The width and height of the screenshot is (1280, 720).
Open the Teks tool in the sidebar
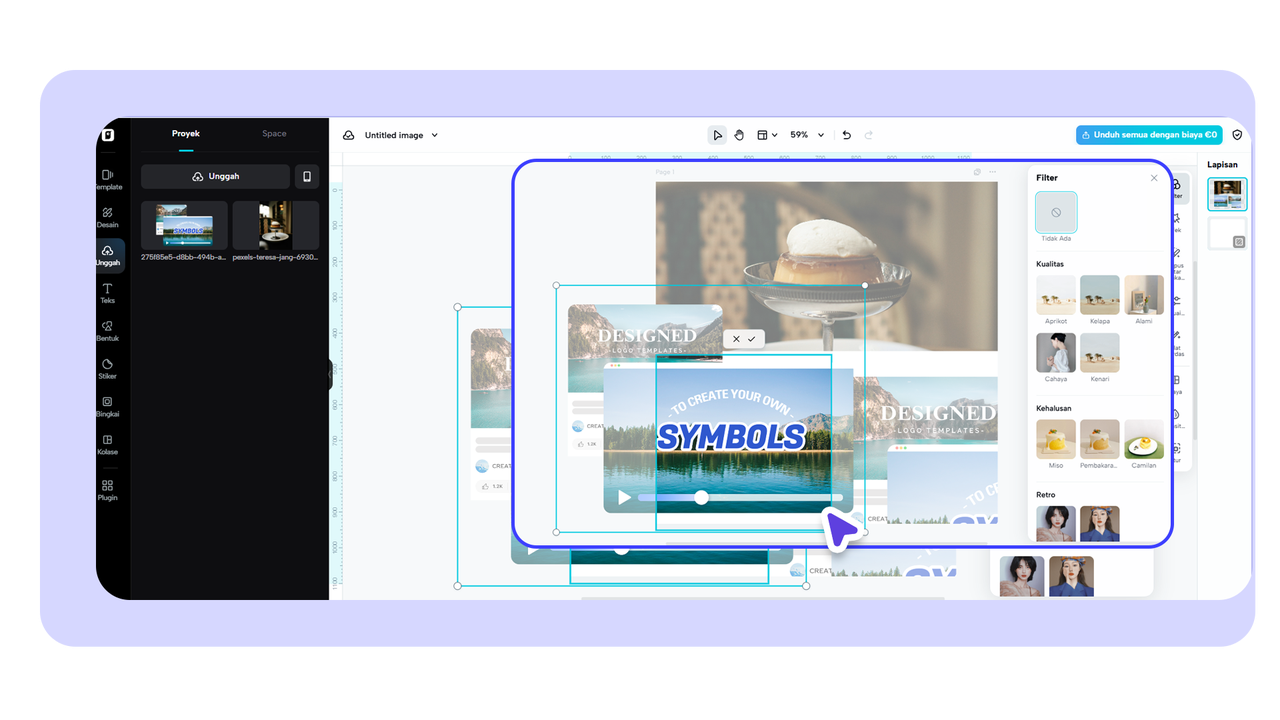(x=108, y=293)
